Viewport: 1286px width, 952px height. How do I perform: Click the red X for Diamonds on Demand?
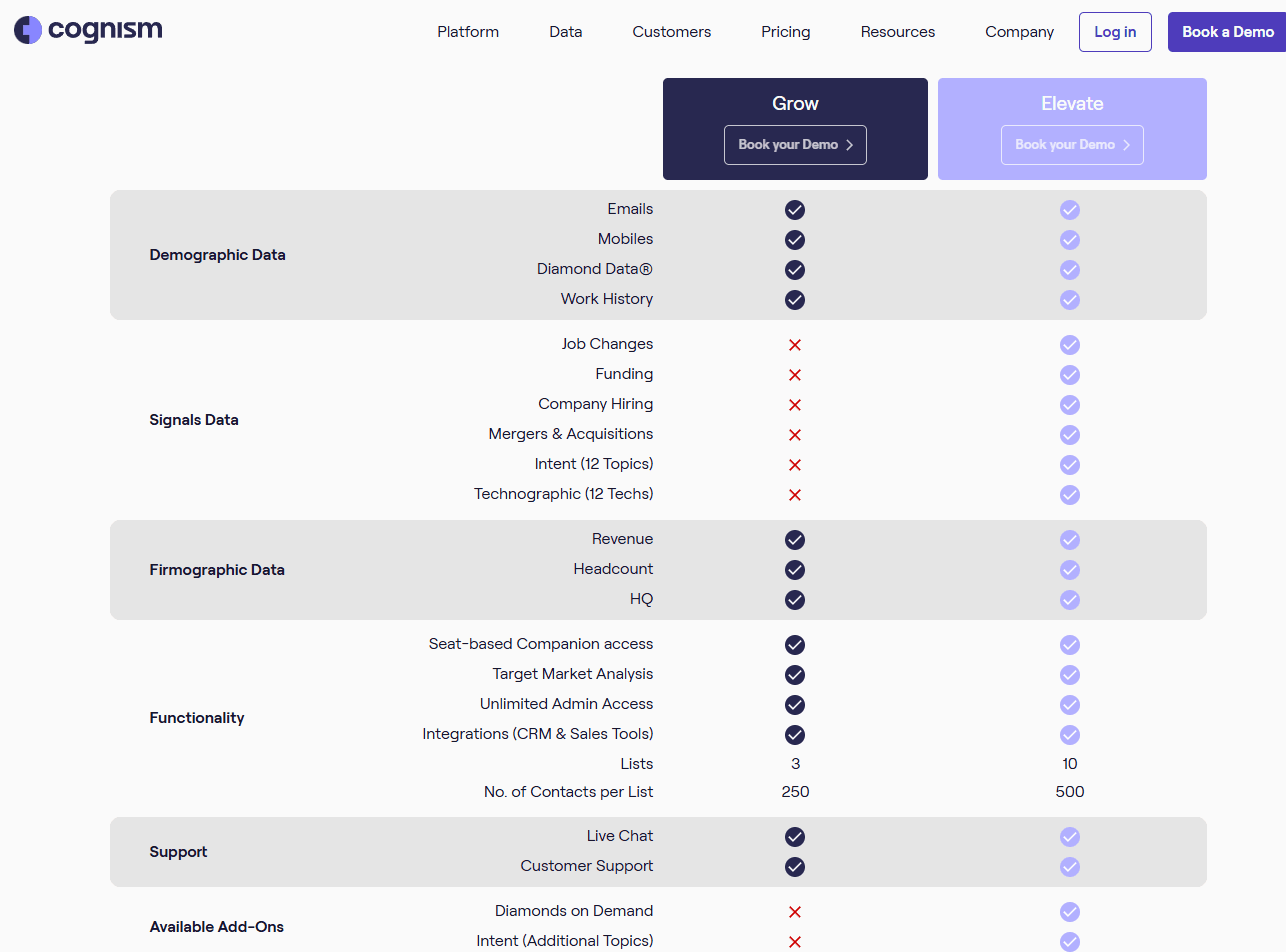(x=795, y=912)
